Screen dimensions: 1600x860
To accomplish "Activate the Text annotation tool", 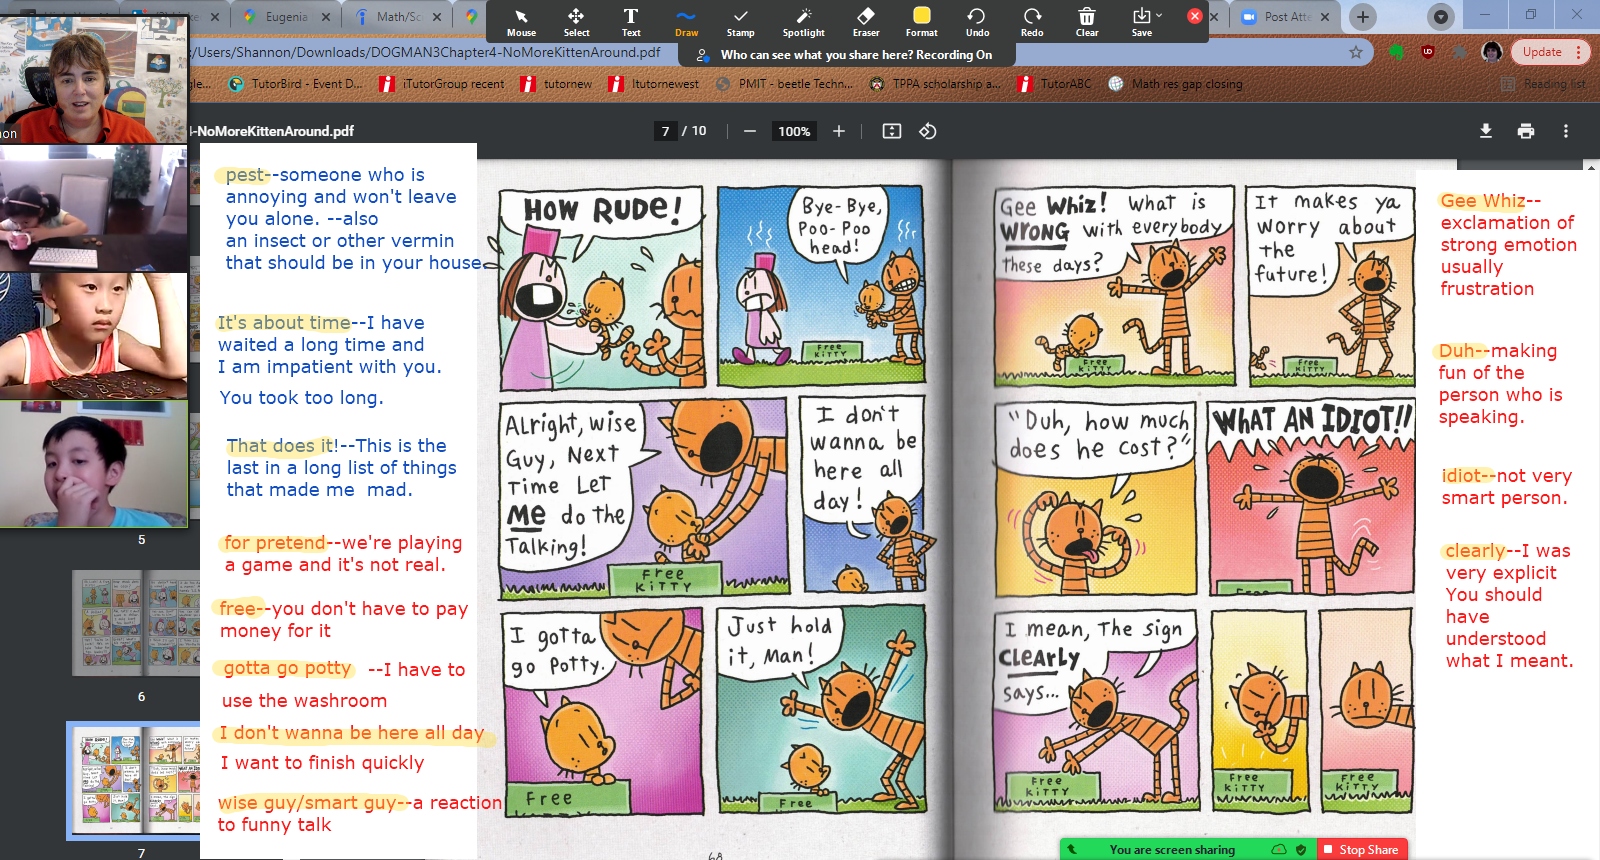I will click(x=631, y=22).
